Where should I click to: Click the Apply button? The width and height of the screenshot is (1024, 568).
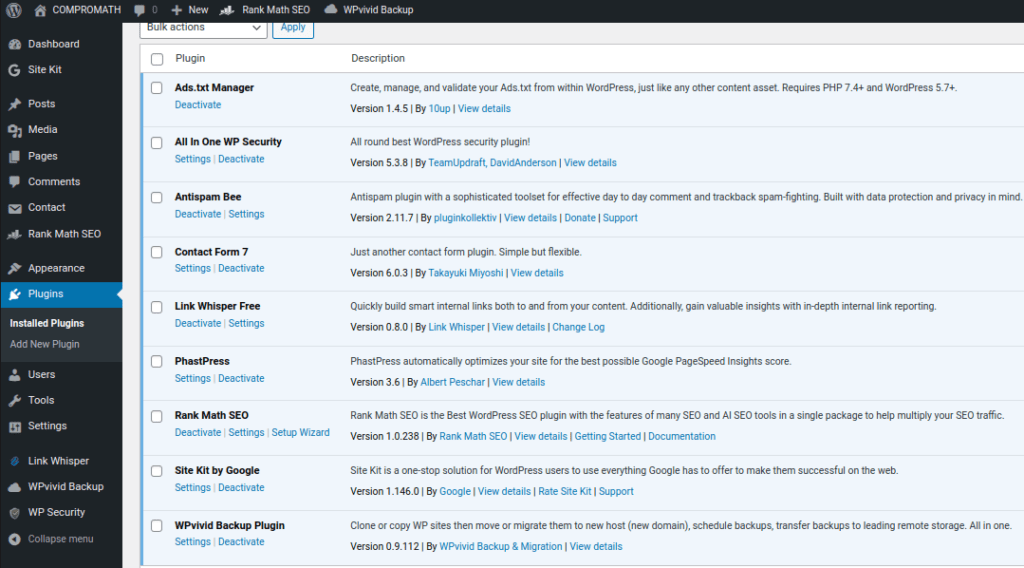293,27
